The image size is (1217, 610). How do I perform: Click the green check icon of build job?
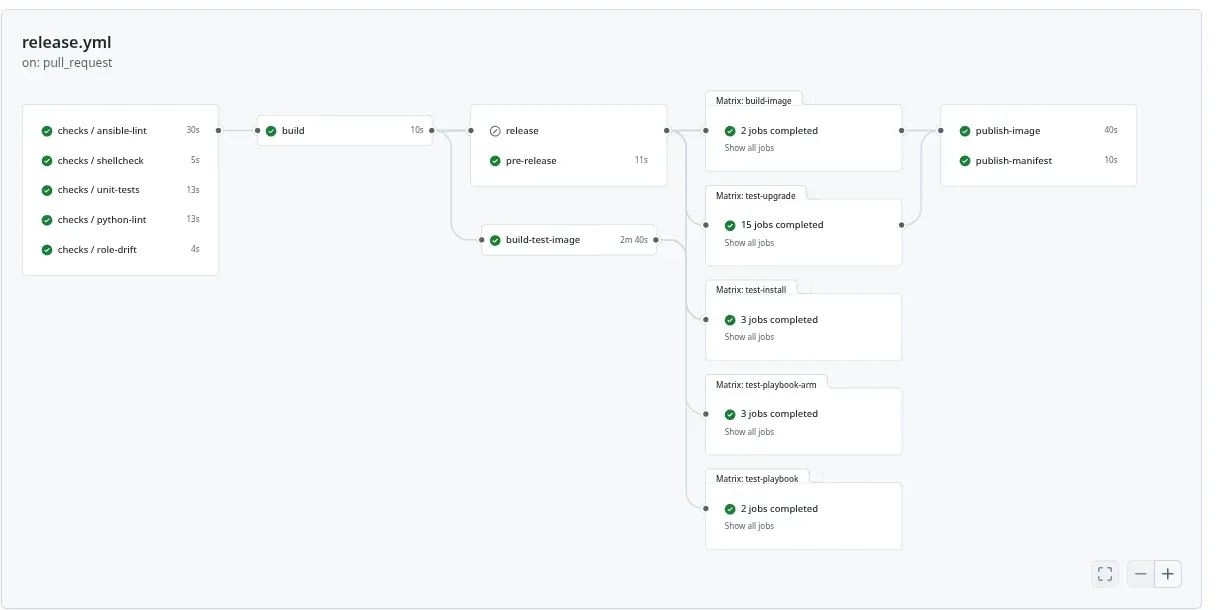click(271, 131)
